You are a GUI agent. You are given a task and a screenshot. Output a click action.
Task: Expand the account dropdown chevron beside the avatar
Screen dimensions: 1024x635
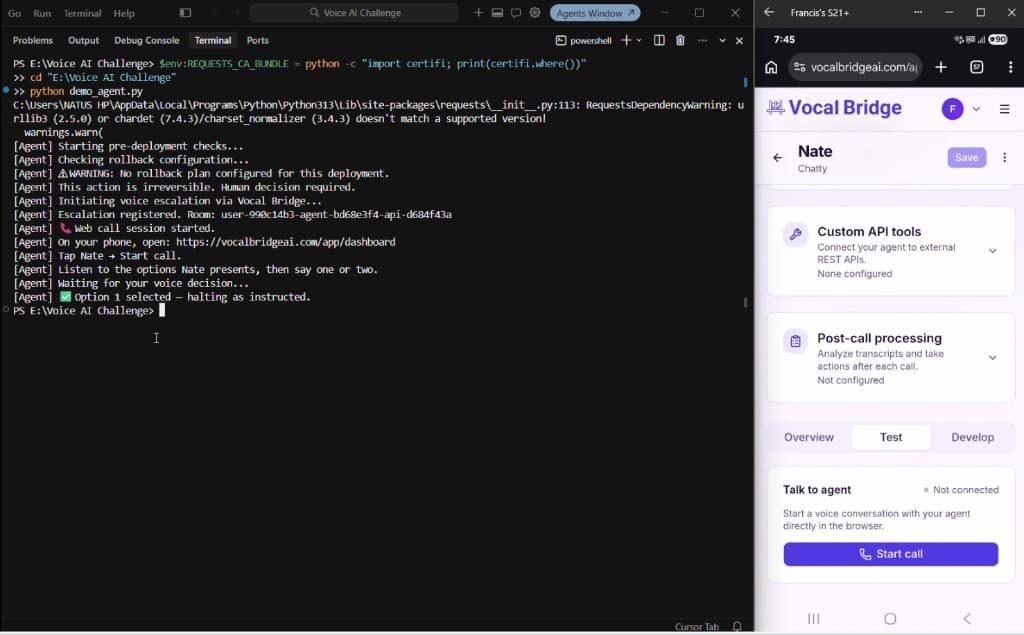tap(976, 109)
